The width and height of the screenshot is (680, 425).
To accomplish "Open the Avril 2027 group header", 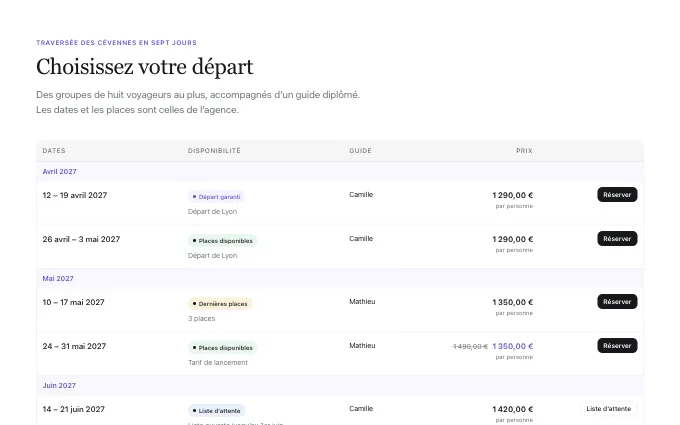I will [x=59, y=171].
